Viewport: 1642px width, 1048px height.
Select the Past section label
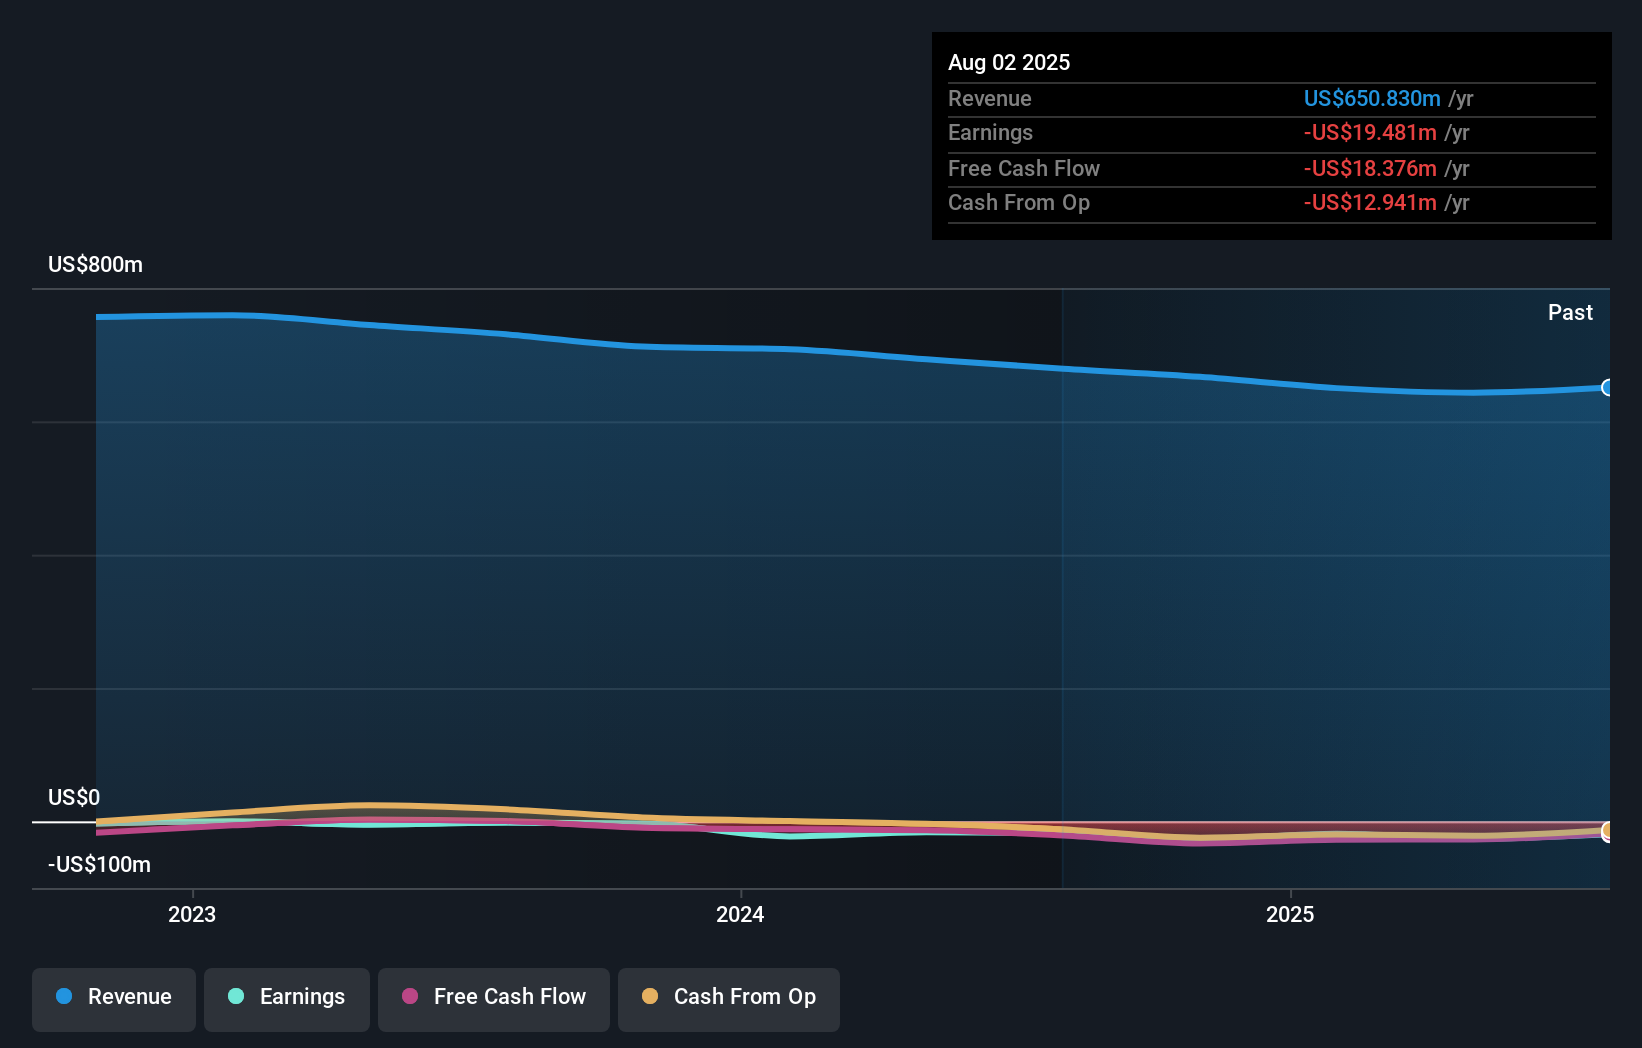1570,312
